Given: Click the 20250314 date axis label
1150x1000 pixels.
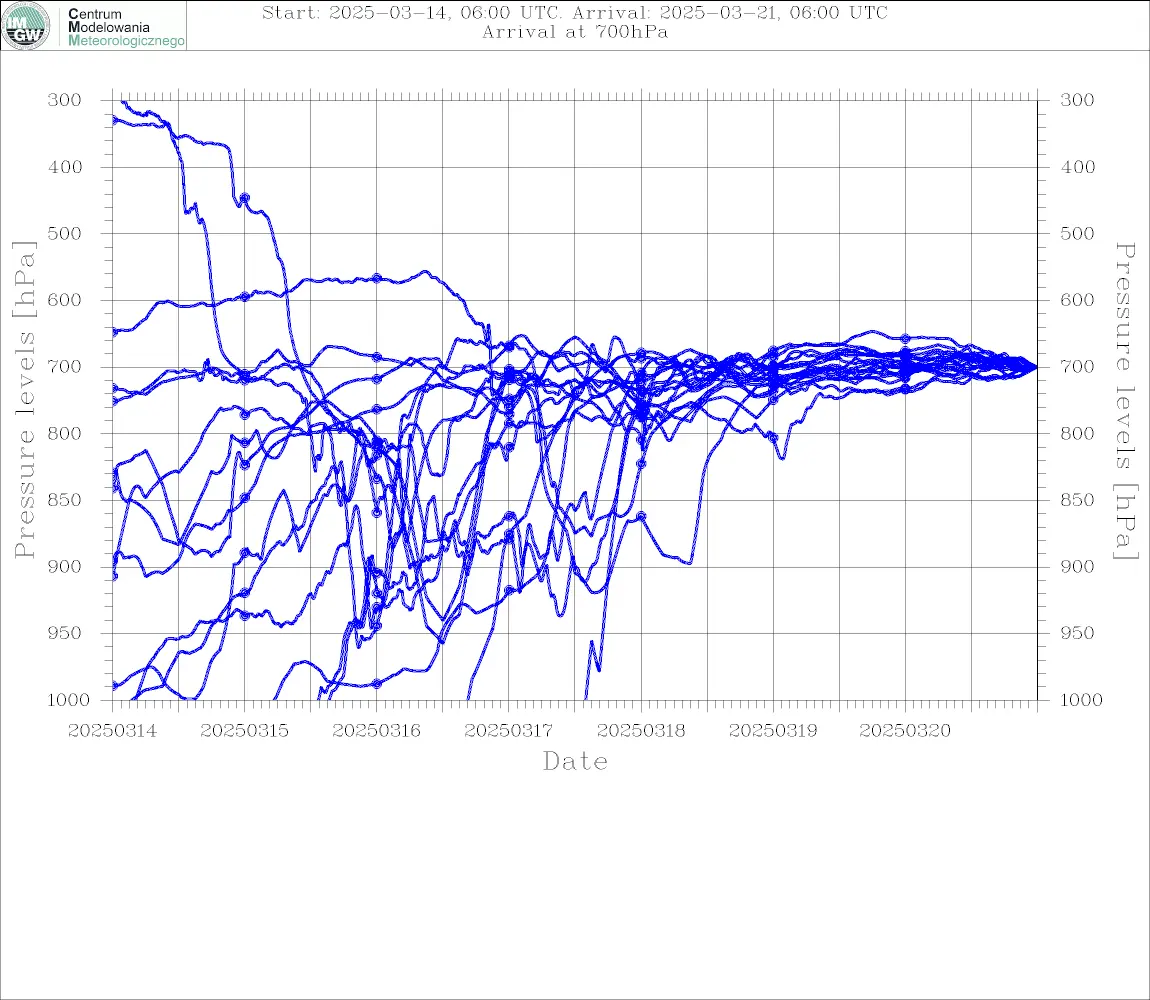Looking at the screenshot, I should click(112, 731).
